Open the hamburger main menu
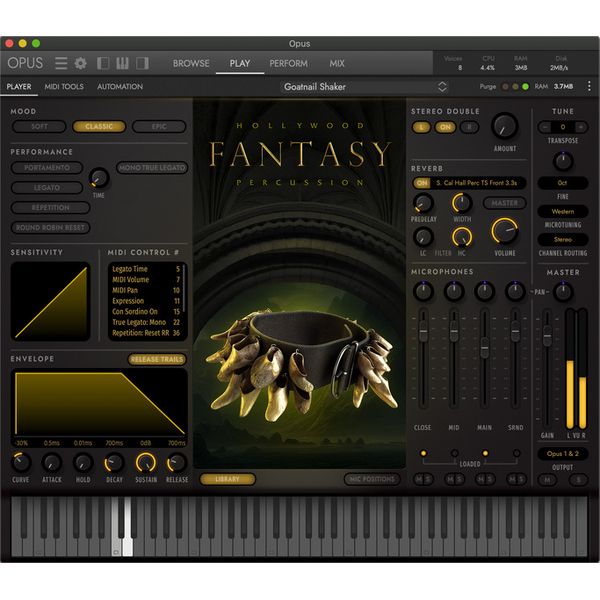The height and width of the screenshot is (600, 600). click(x=61, y=63)
